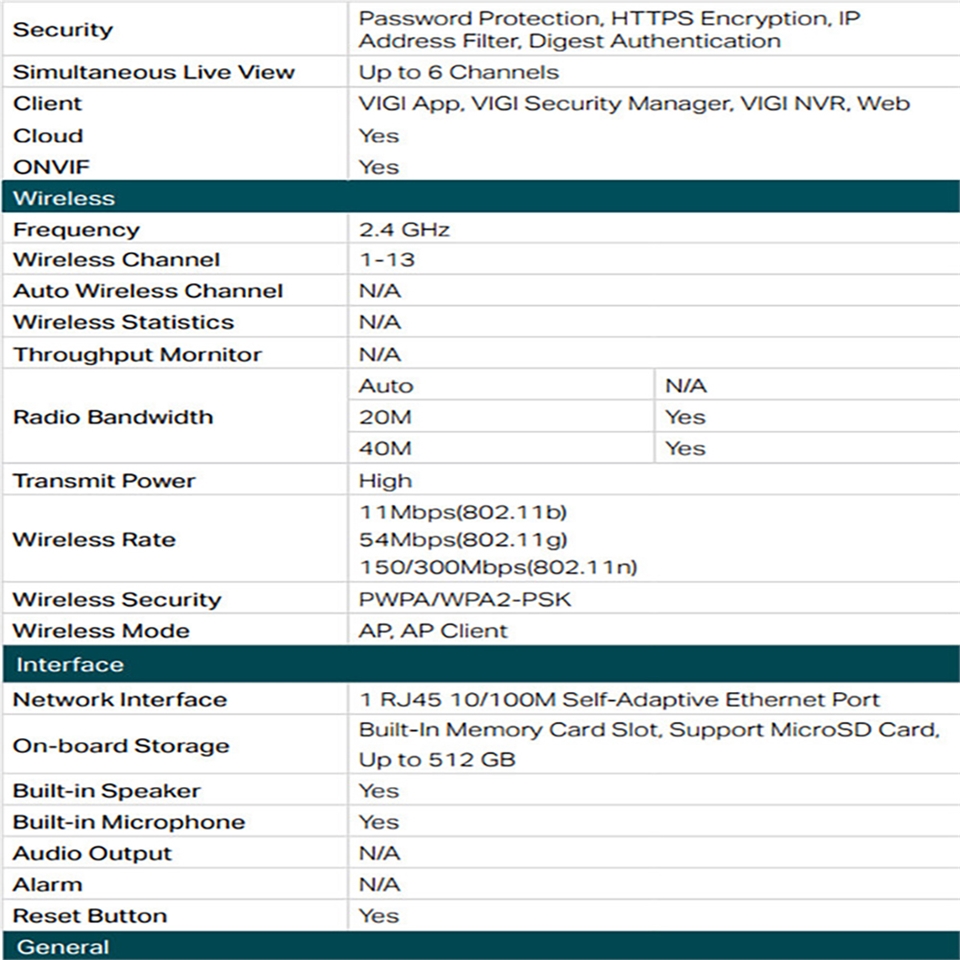Click the 'AP, AP Client' wireless mode value
Image resolution: width=960 pixels, height=960 pixels.
tap(433, 631)
